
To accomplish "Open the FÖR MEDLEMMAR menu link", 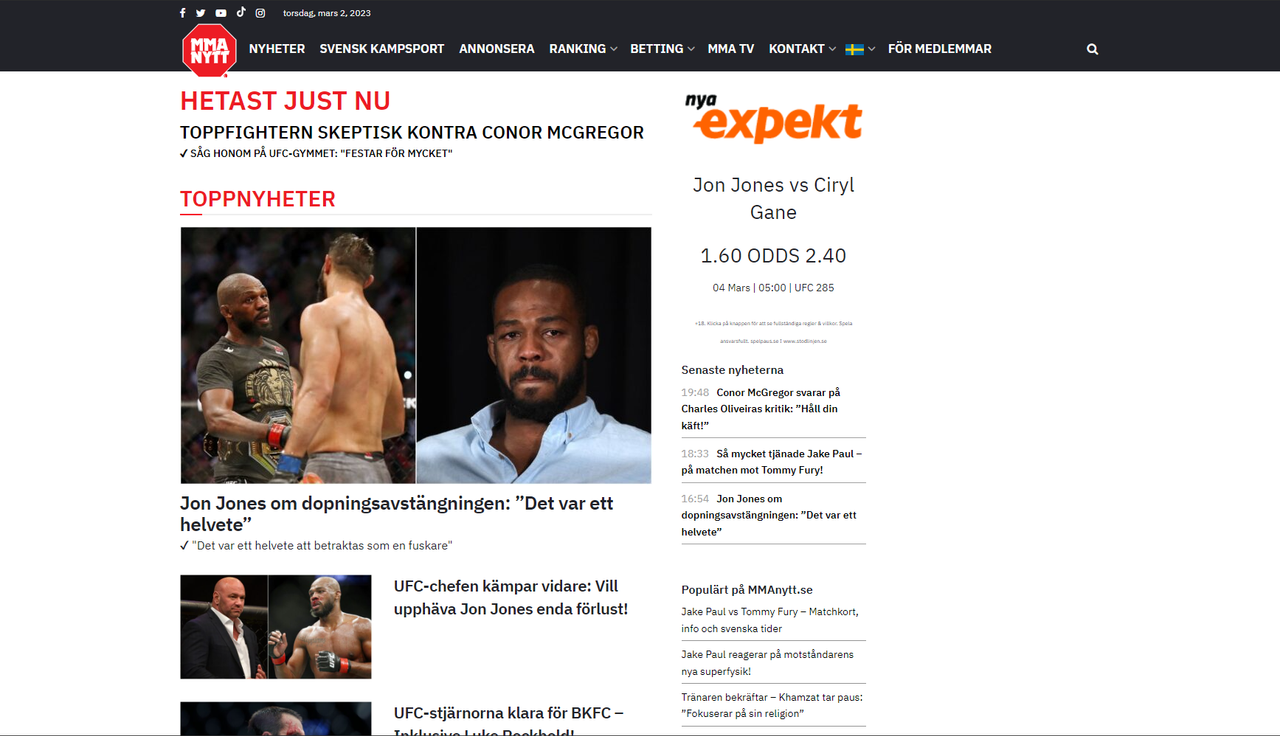I will pos(940,49).
